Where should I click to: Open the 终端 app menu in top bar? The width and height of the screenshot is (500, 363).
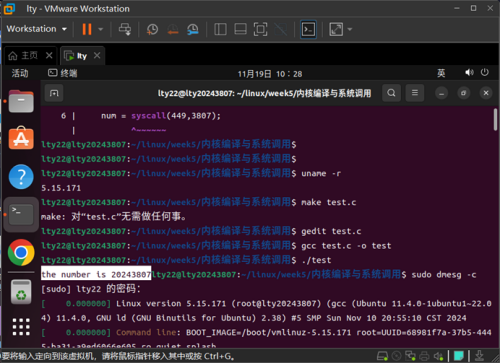click(63, 73)
